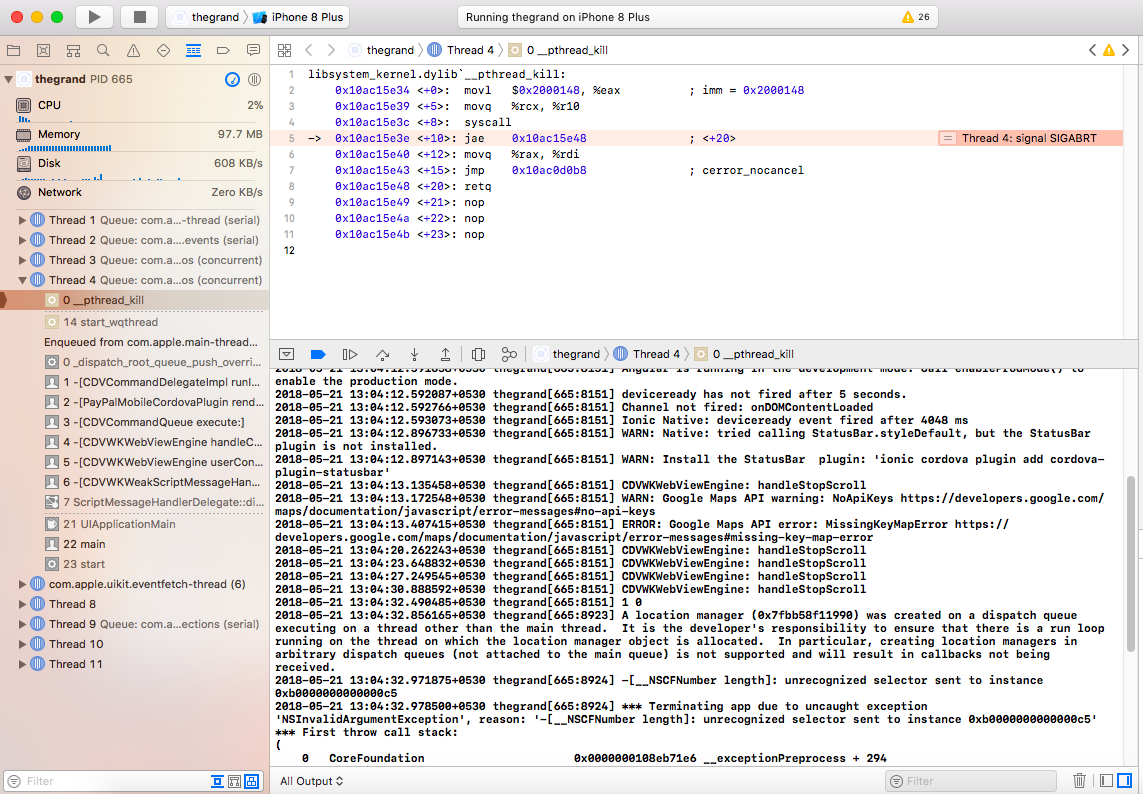This screenshot has height=794, width=1143.
Task: Select the Disk gauge row
Action: [134, 167]
